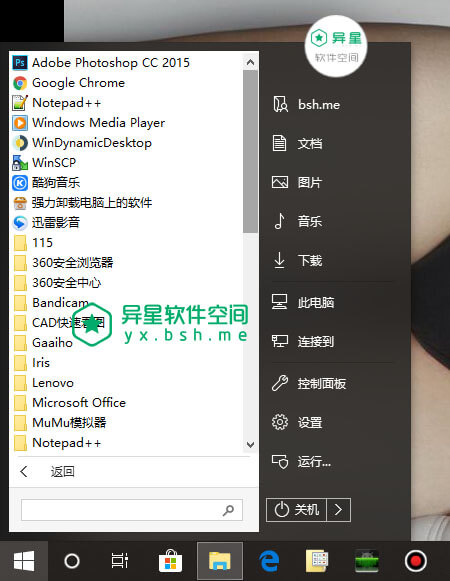The width and height of the screenshot is (450, 581).
Task: Click the 文档 documents icon
Action: [279, 143]
